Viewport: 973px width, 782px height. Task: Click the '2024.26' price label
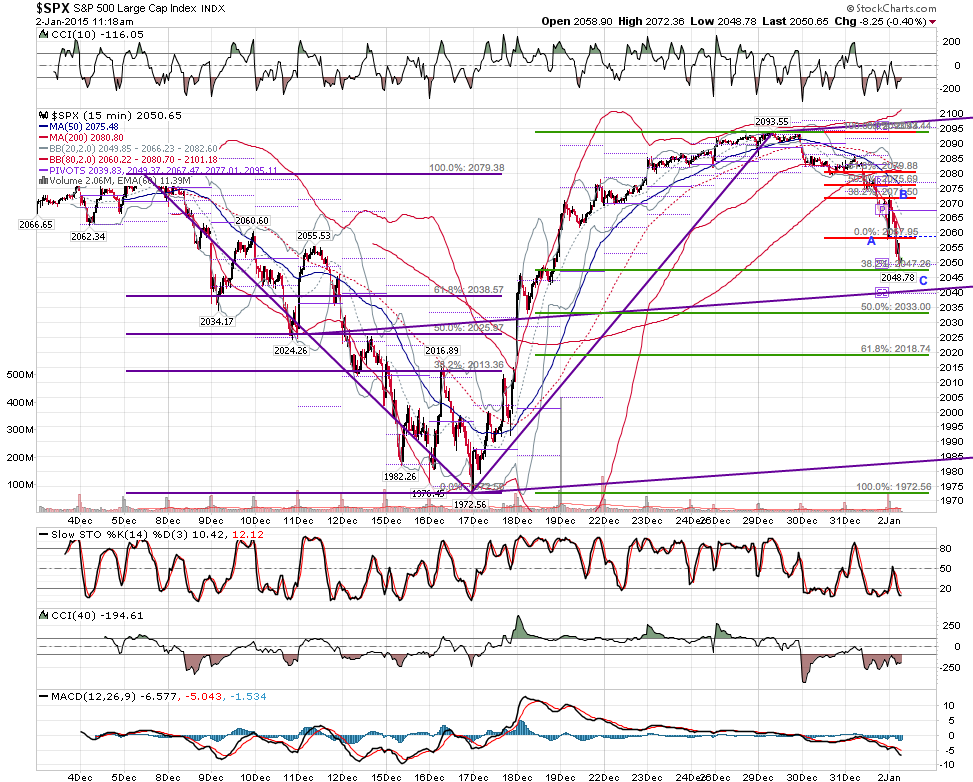291,351
